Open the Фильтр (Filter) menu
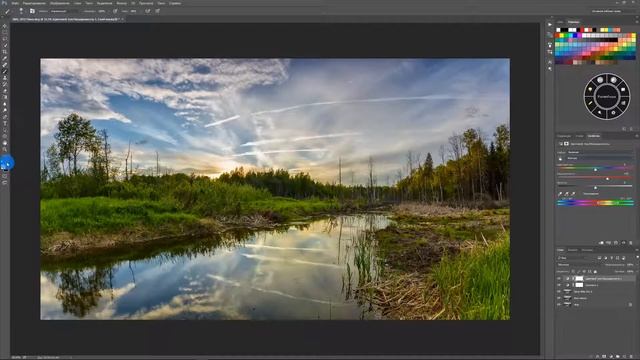Image resolution: width=640 pixels, height=360 pixels. tap(121, 3)
